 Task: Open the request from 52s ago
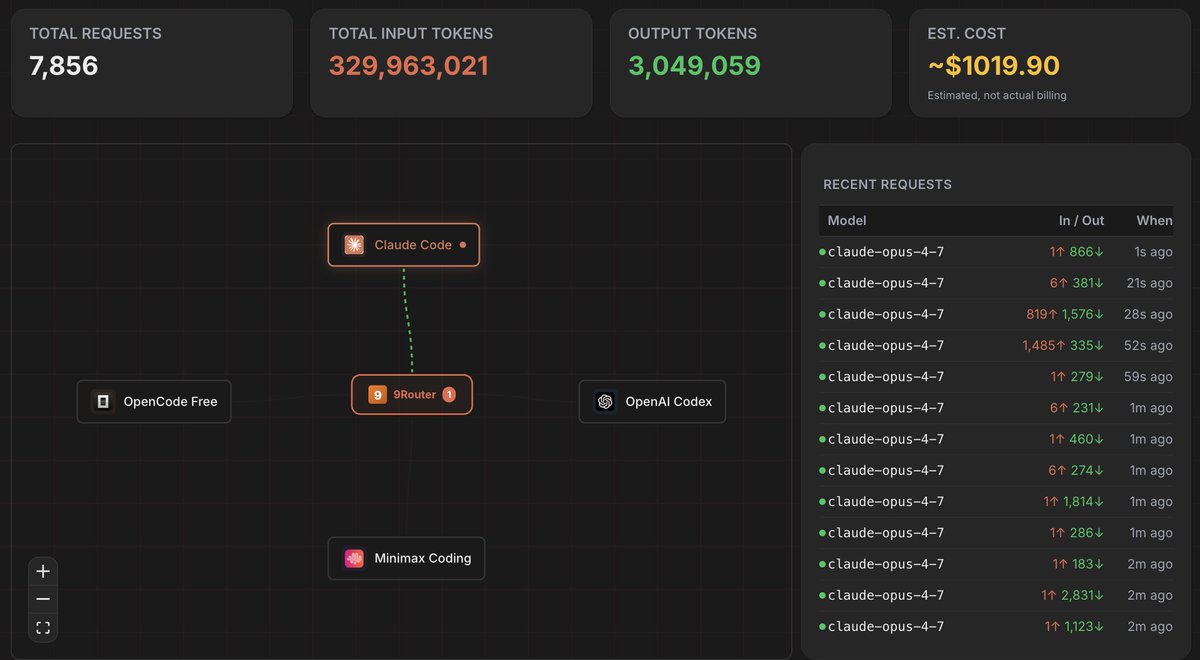tap(996, 345)
